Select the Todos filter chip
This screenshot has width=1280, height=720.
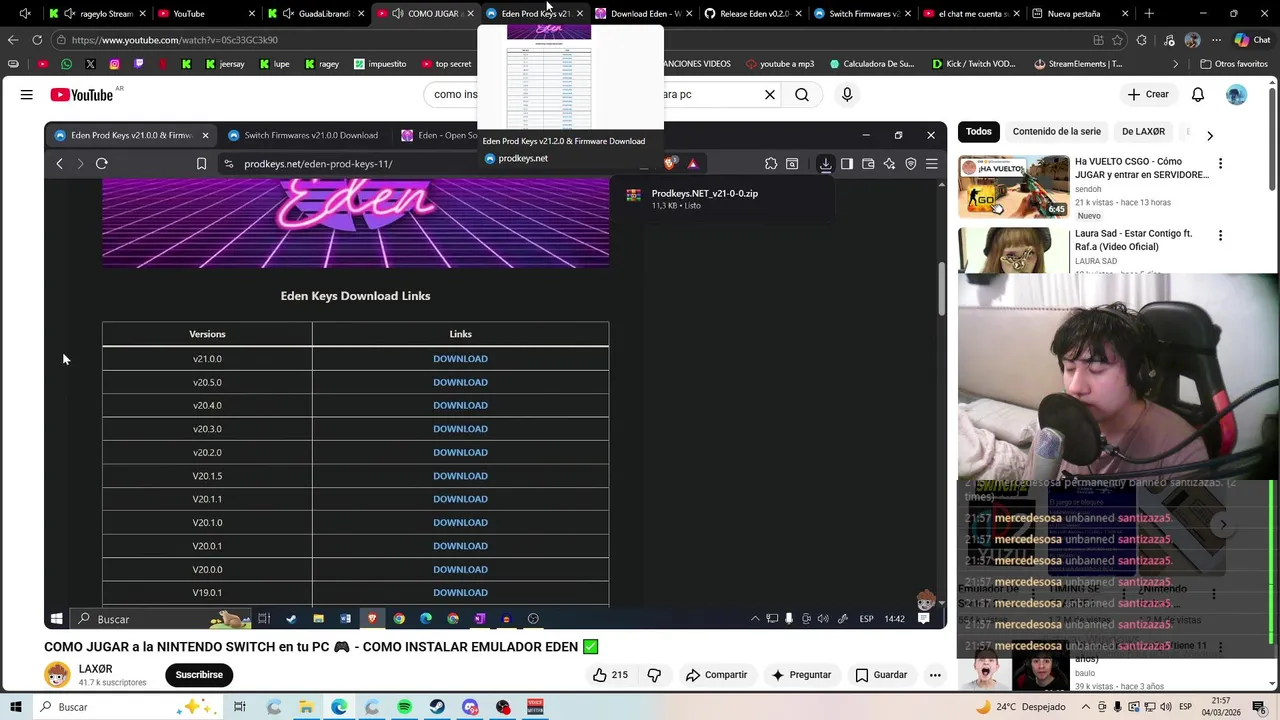979,132
